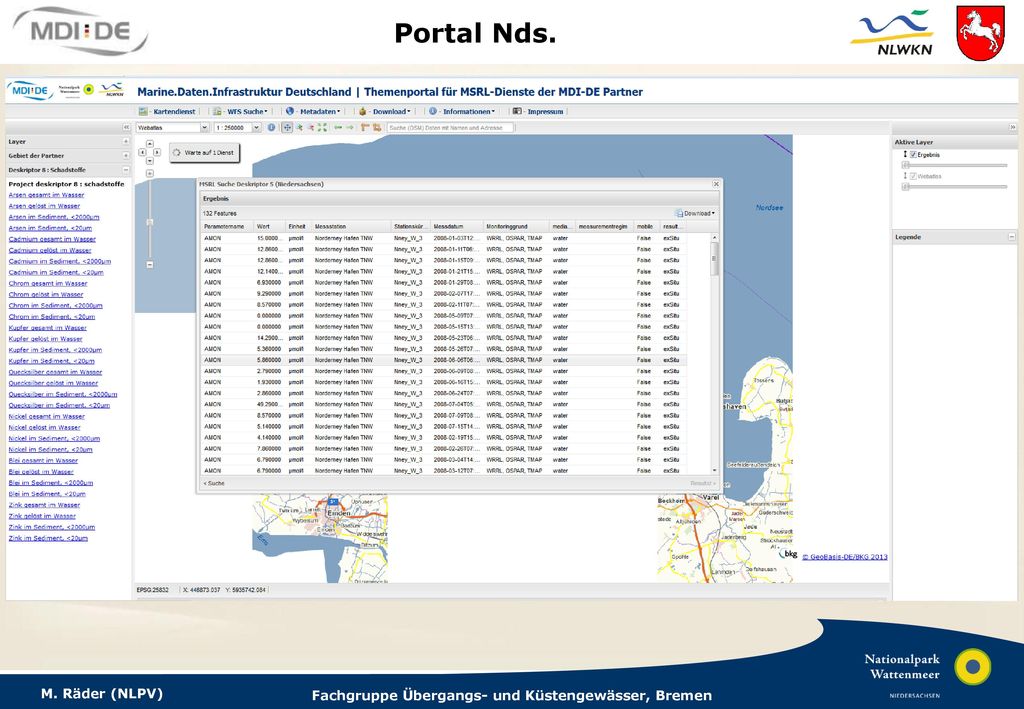Click the GeoBasis-DE/BKG 2013 copyright link

tap(845, 557)
